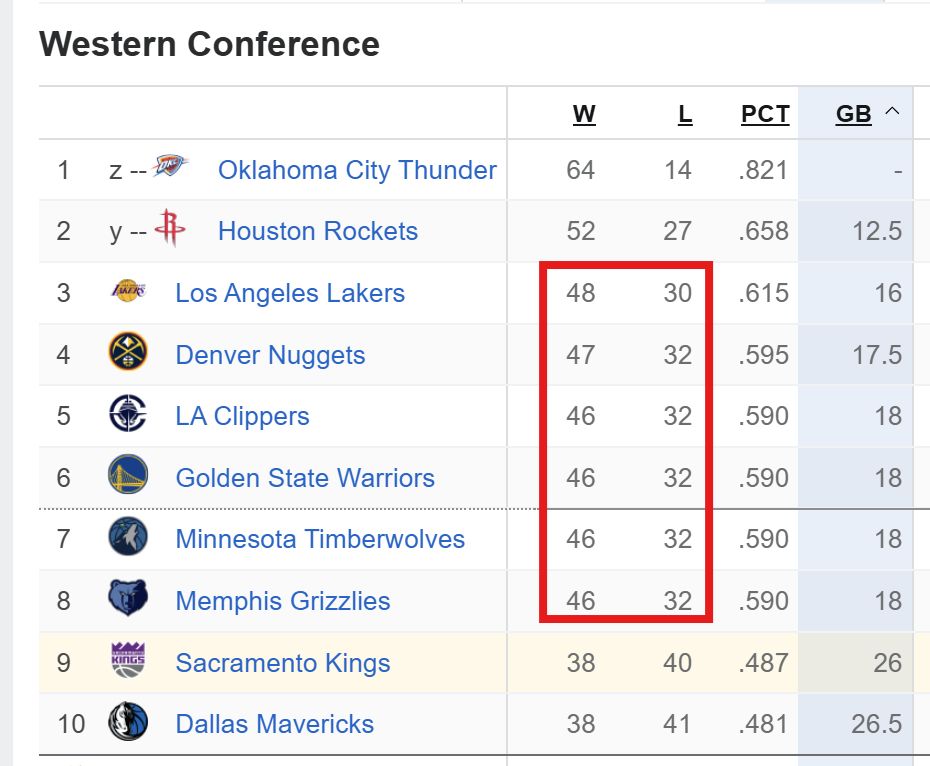Sort table by PCT column header
This screenshot has height=766, width=930.
coord(765,114)
